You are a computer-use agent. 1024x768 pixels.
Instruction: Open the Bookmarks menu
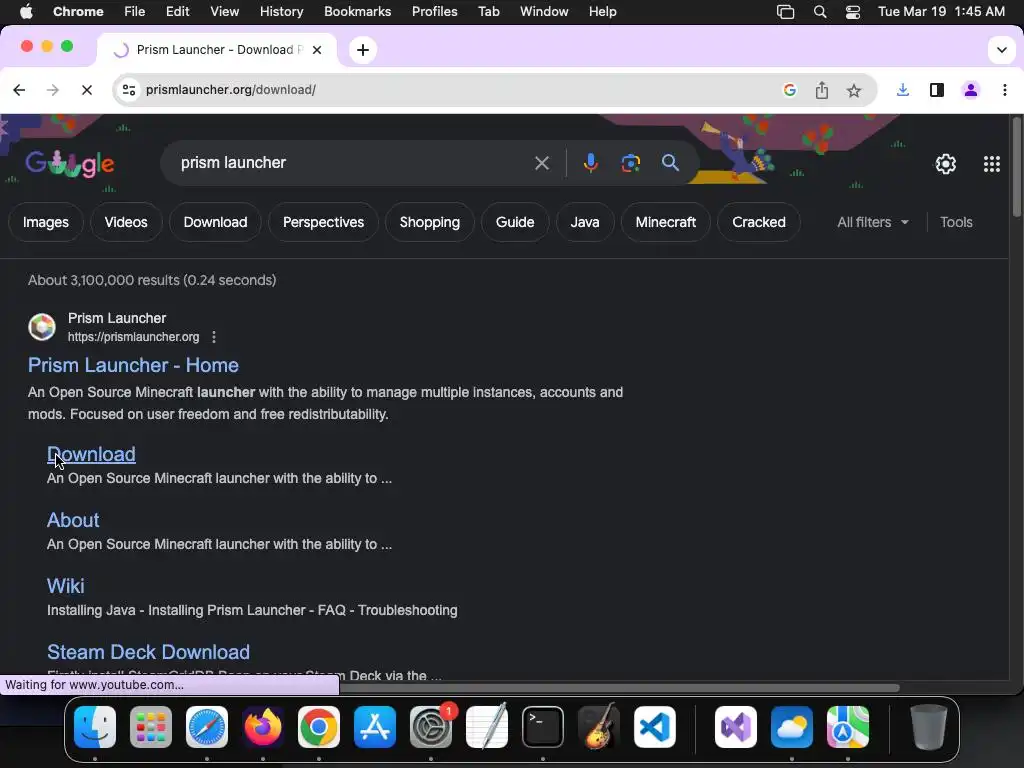click(x=357, y=12)
